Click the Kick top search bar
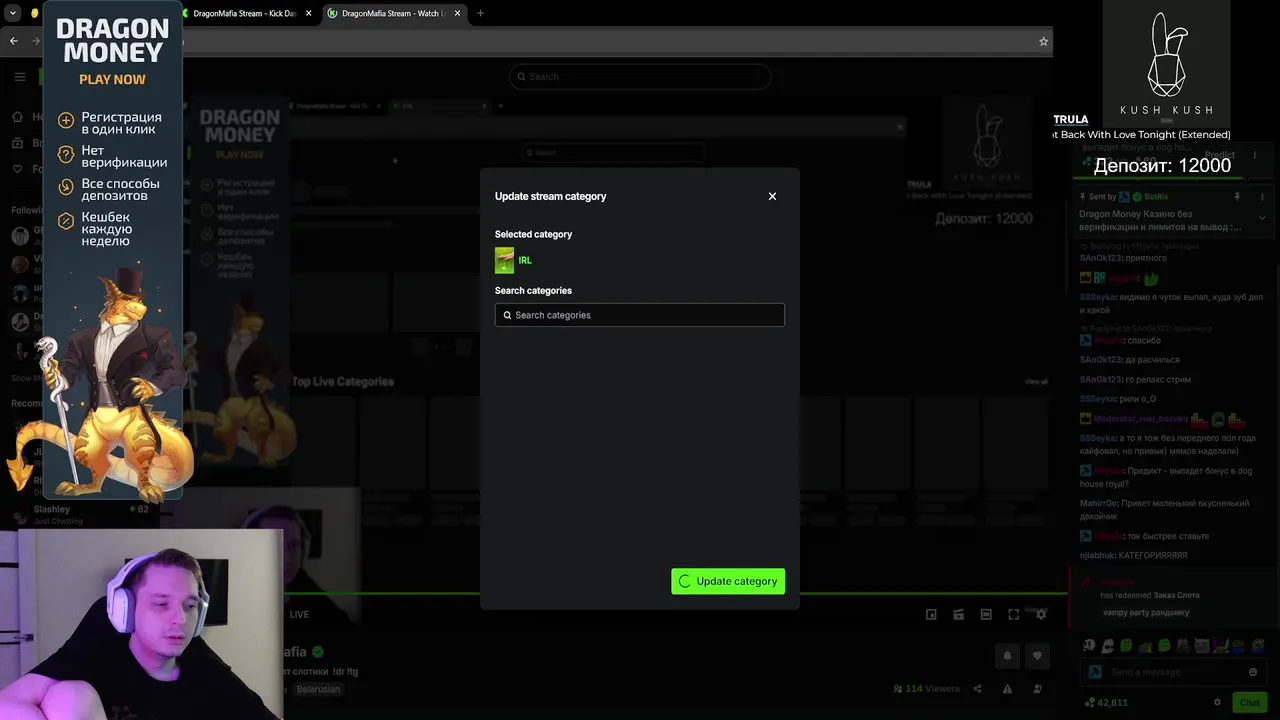The image size is (1280, 720). 640,77
